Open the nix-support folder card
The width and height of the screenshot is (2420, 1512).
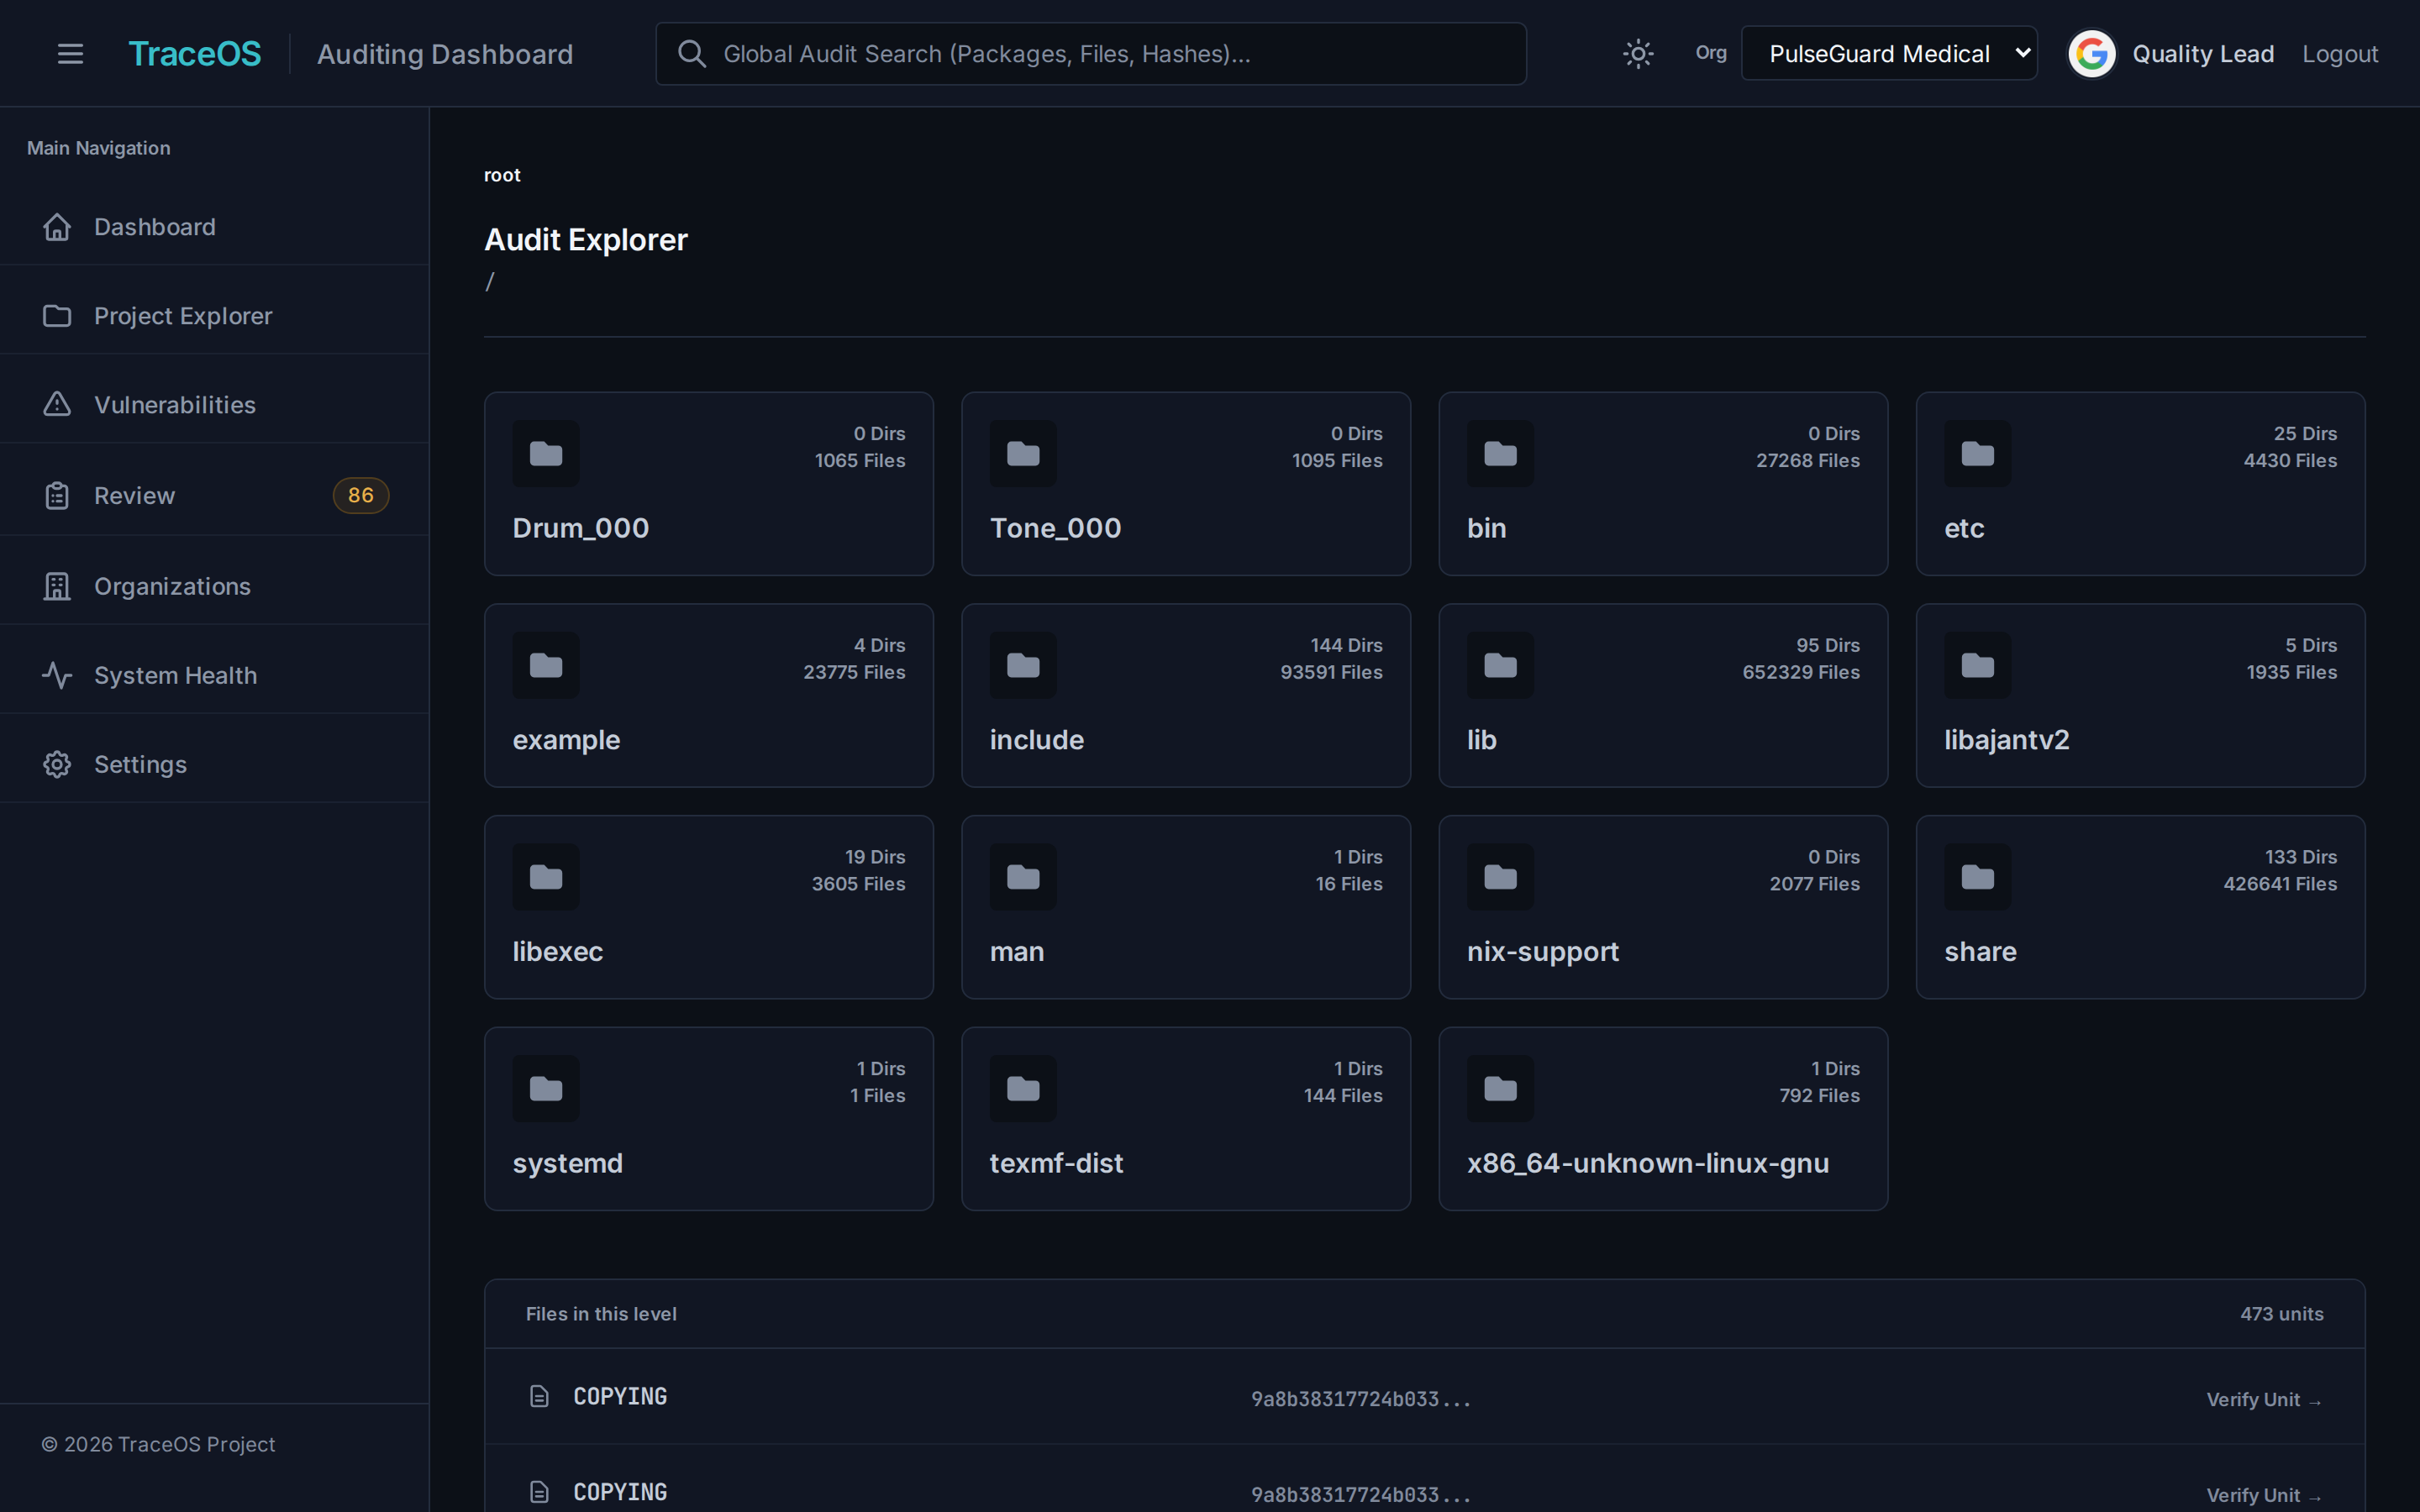(1663, 907)
